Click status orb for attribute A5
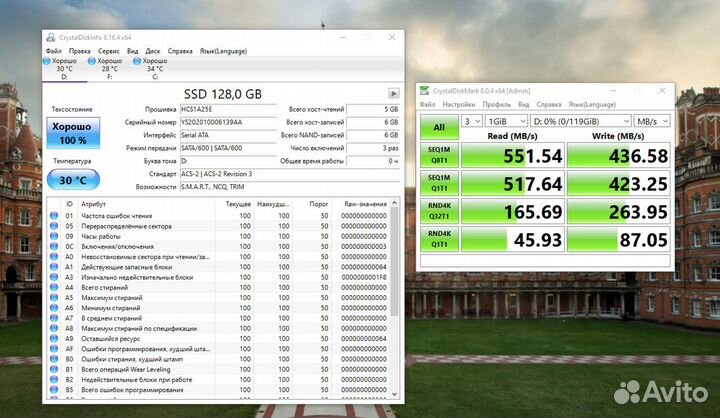 pyautogui.click(x=54, y=297)
